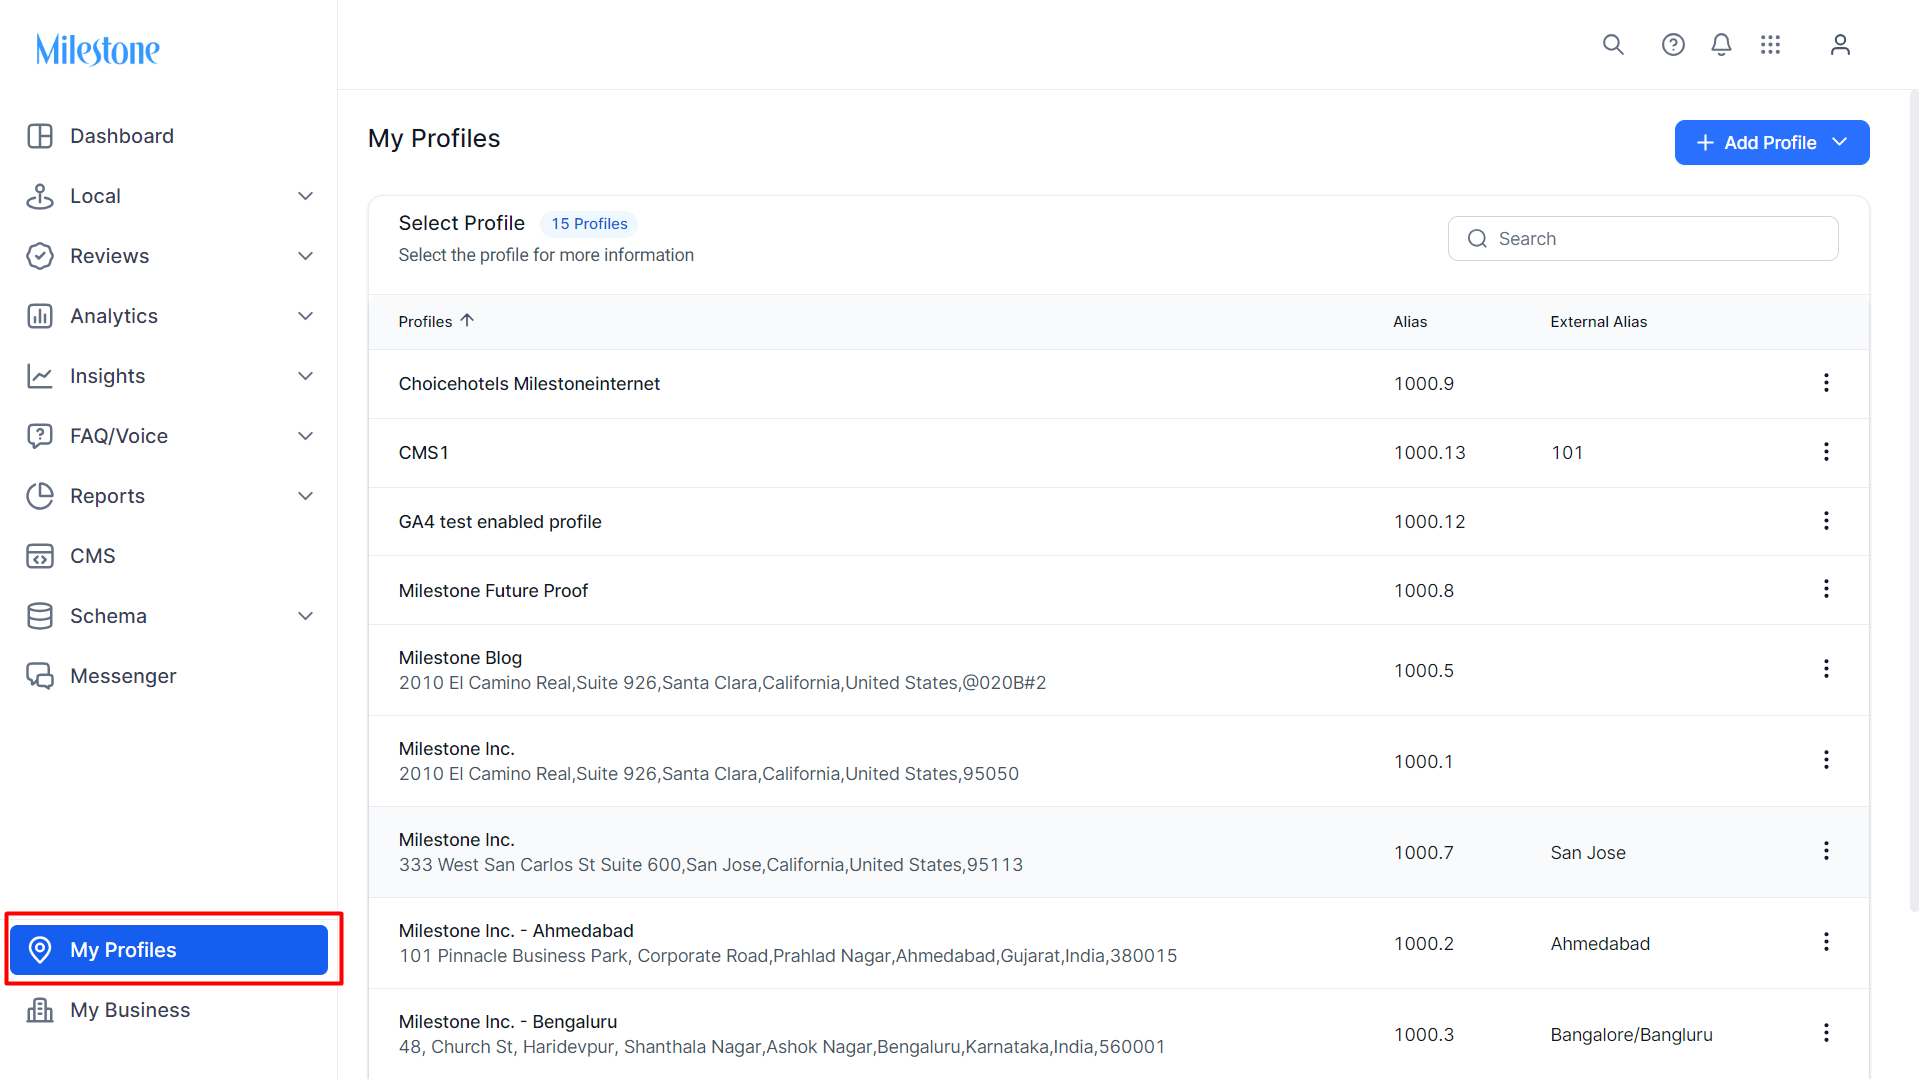This screenshot has width=1919, height=1079.
Task: Sort by the Profiles column arrow
Action: click(x=467, y=321)
